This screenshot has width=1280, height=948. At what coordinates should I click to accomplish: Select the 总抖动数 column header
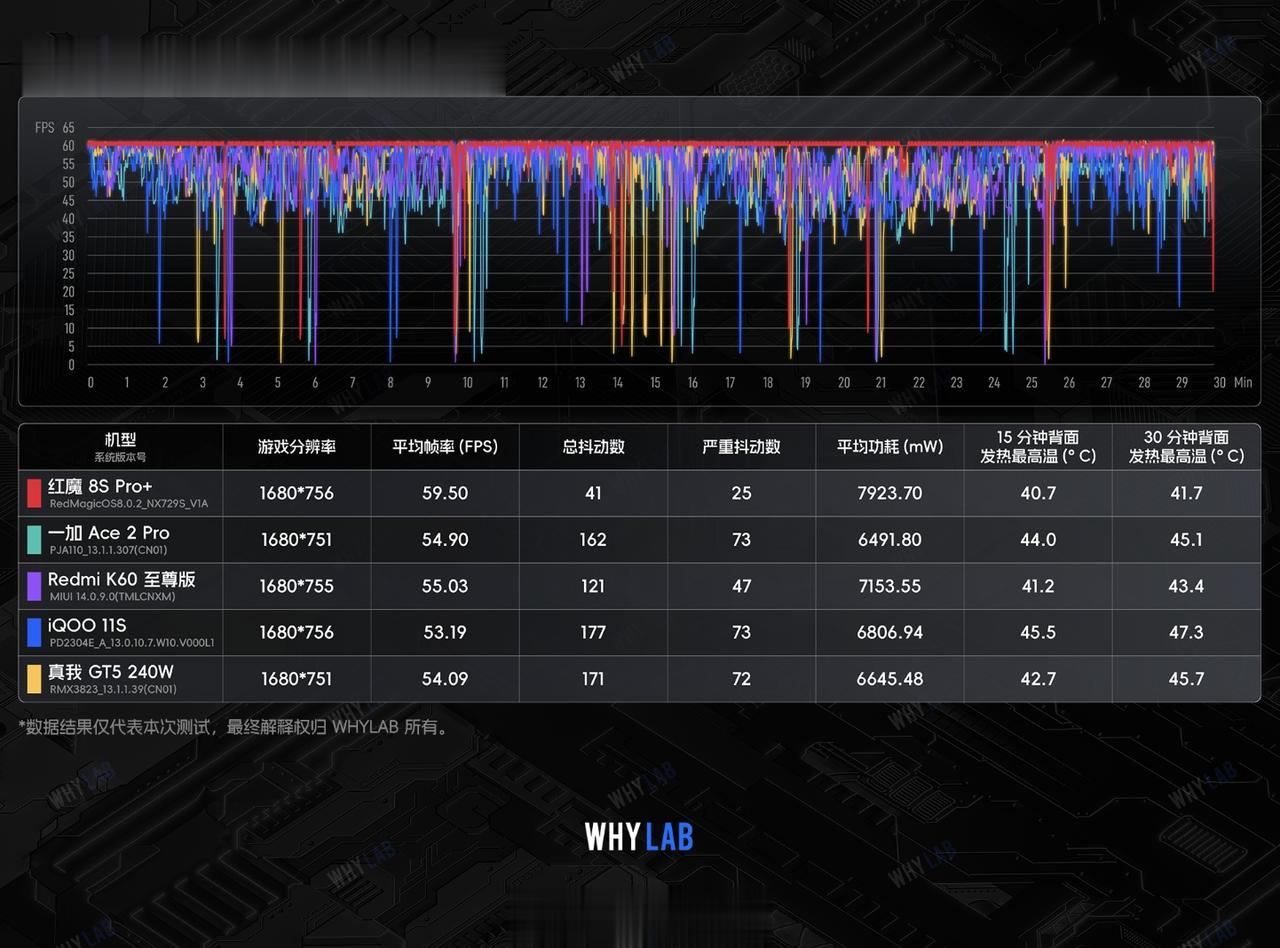[x=593, y=447]
